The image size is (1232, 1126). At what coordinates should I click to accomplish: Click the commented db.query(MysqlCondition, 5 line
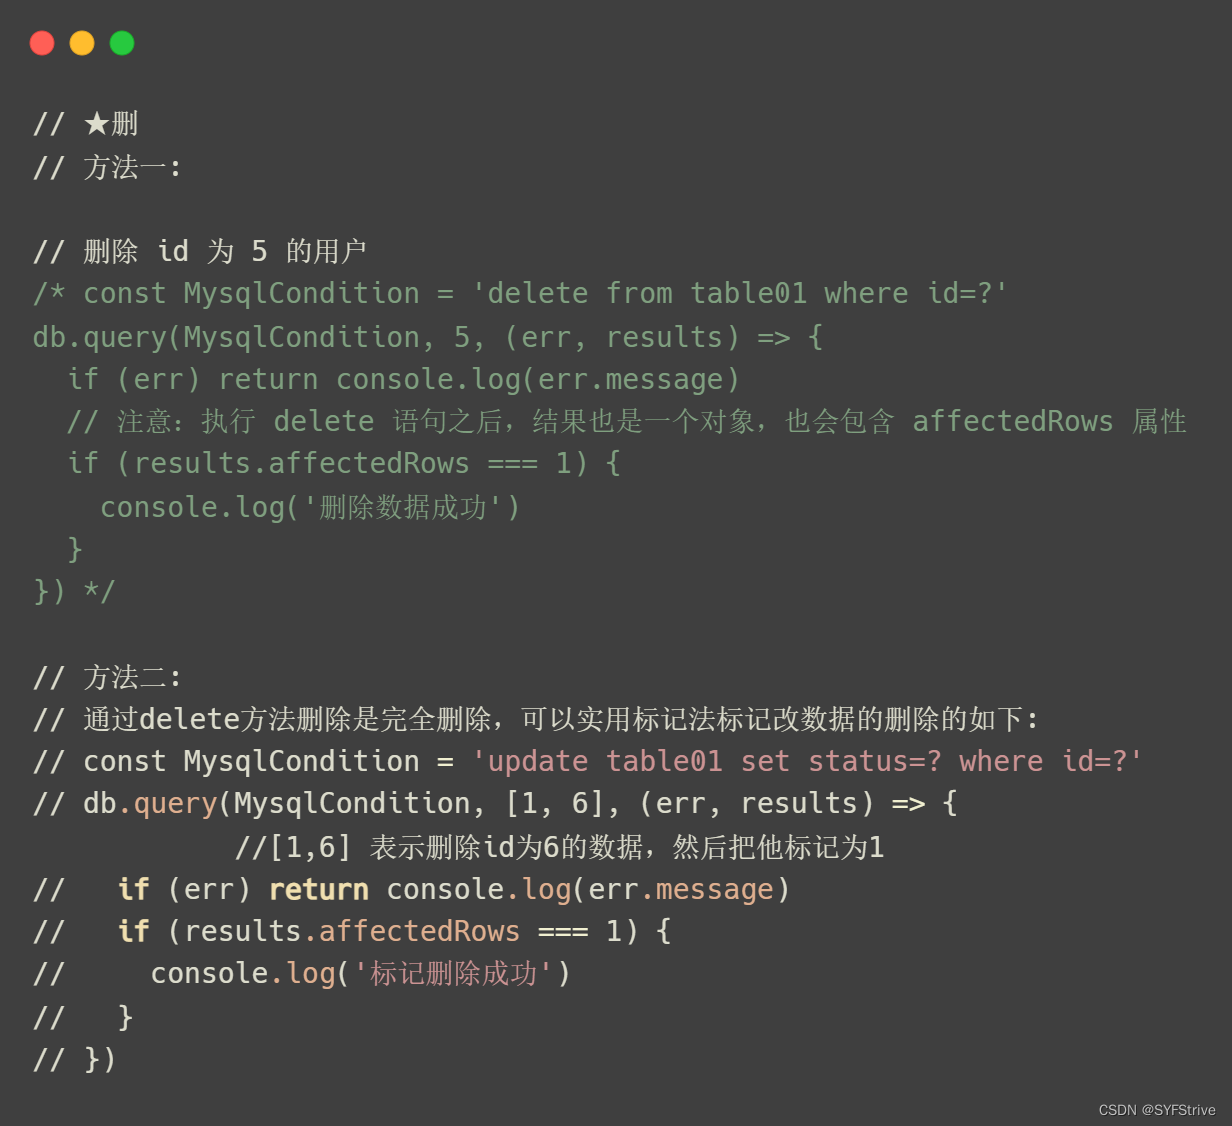coord(428,337)
